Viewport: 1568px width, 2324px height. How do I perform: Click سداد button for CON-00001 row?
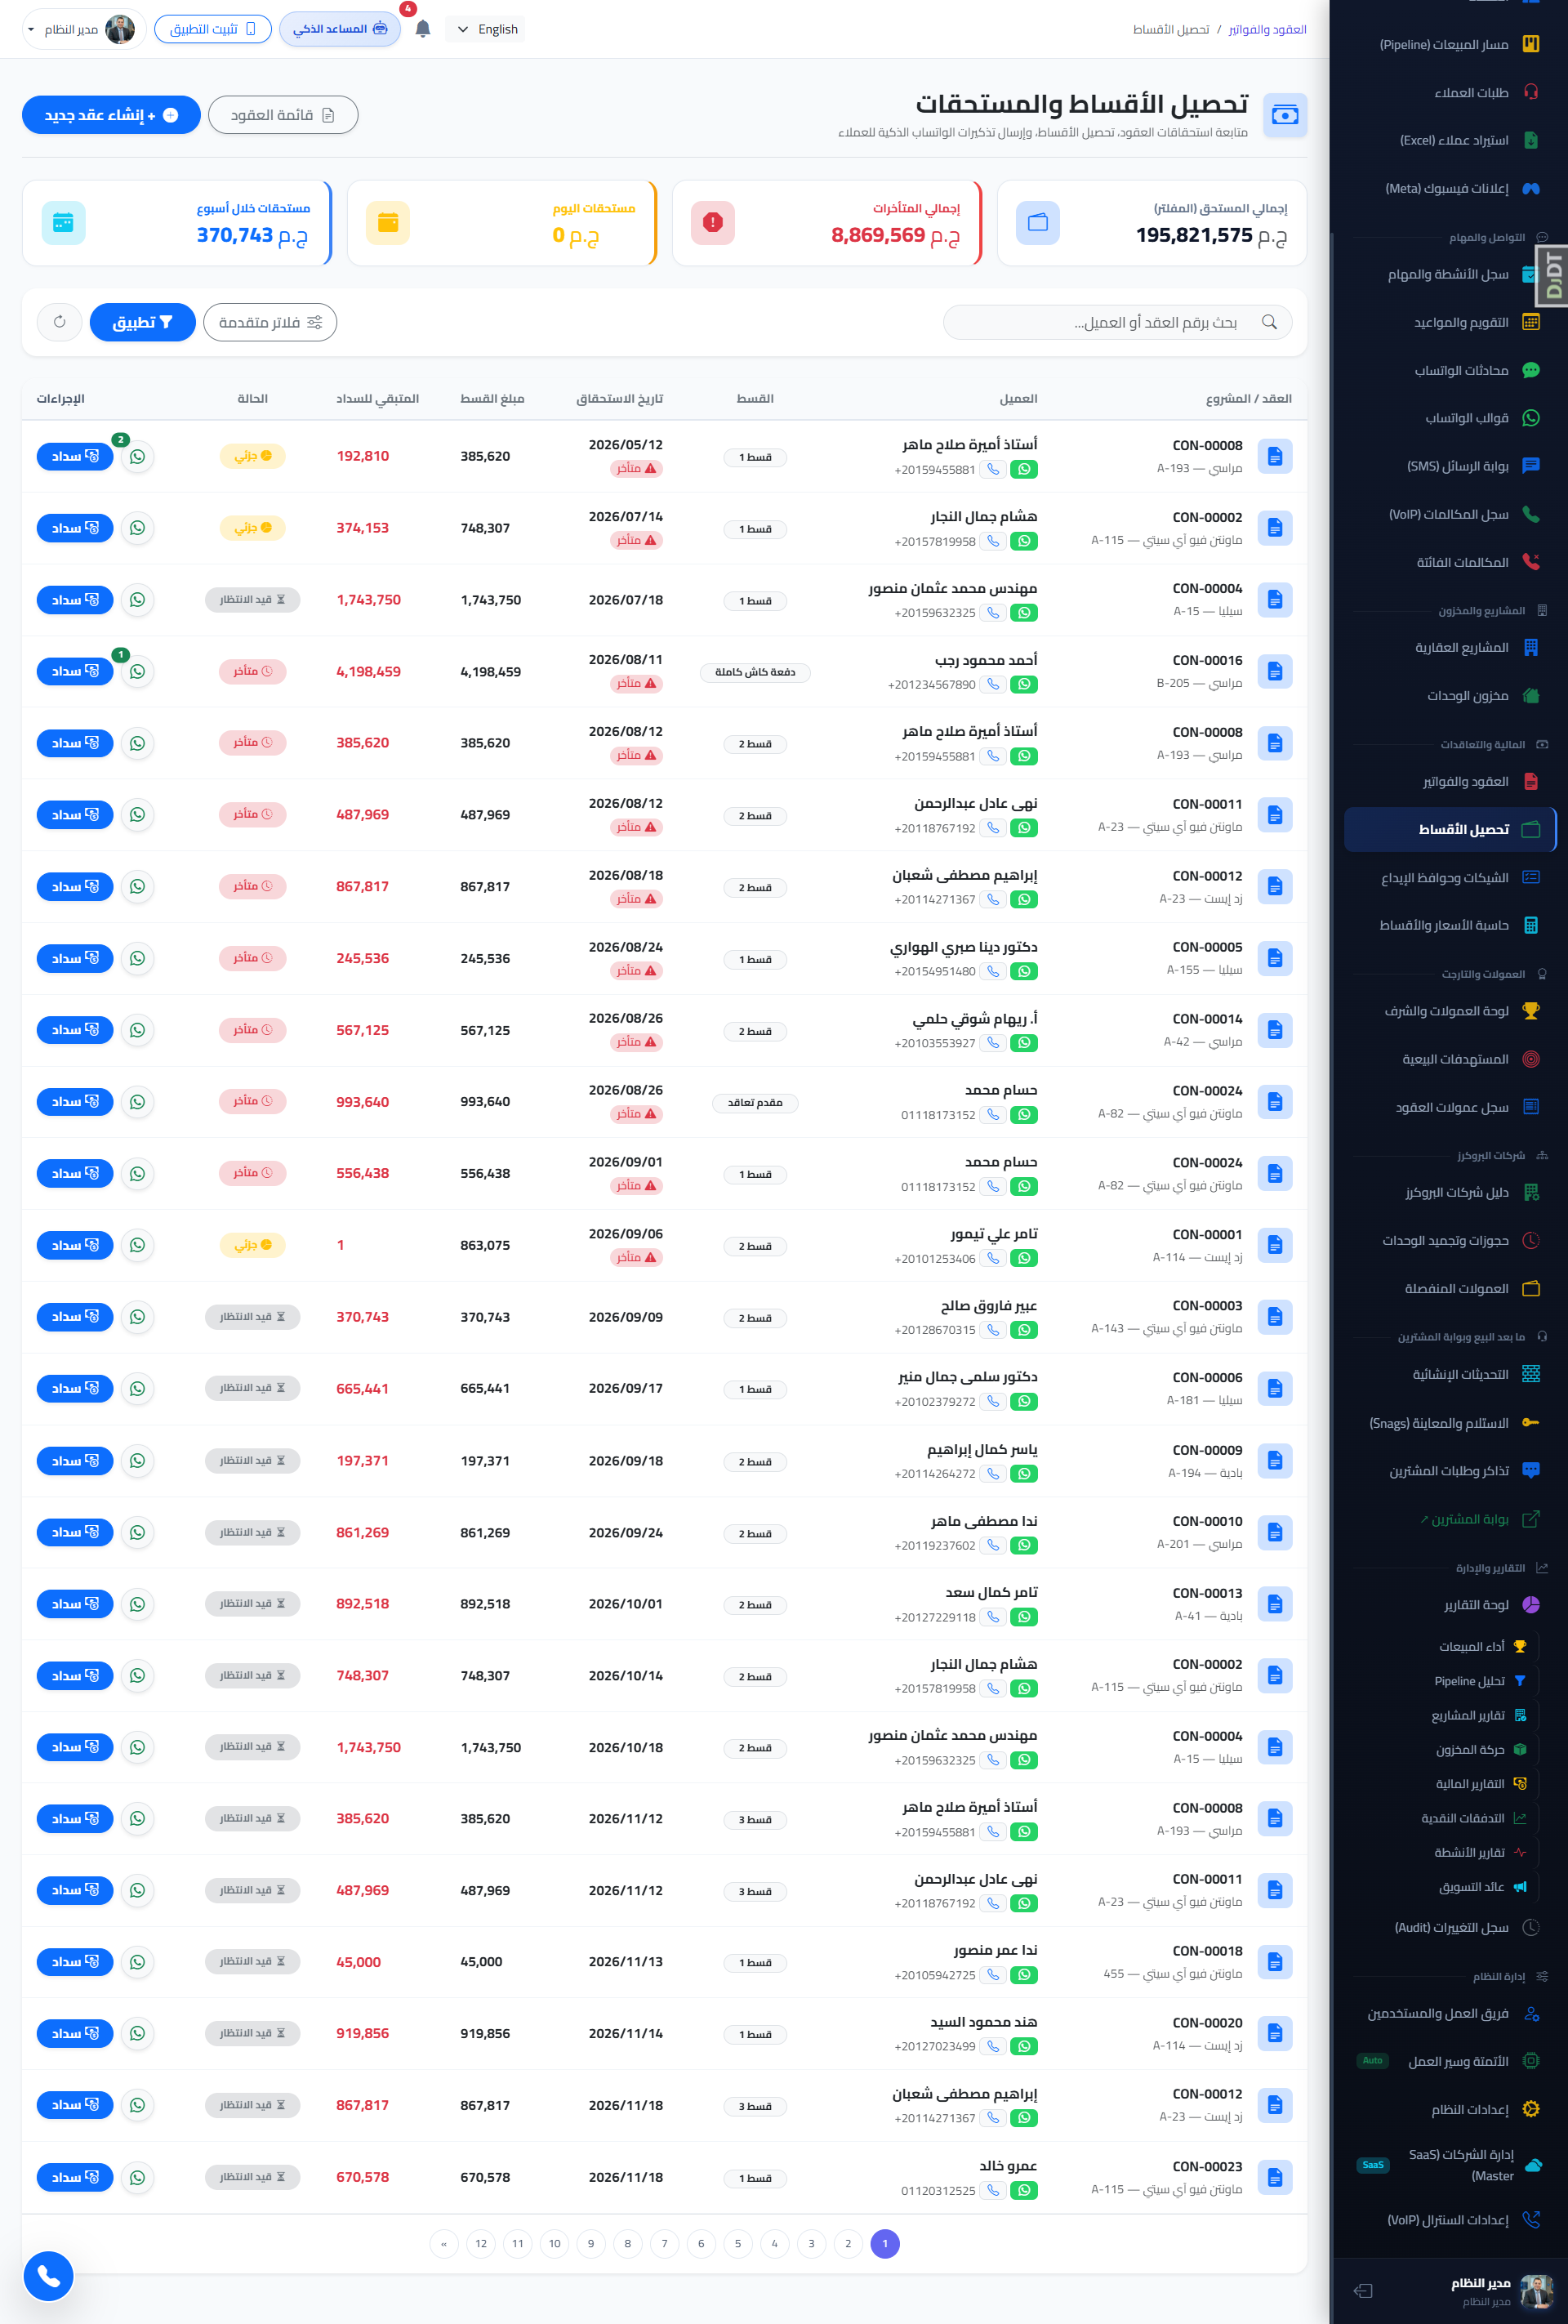75,1245
